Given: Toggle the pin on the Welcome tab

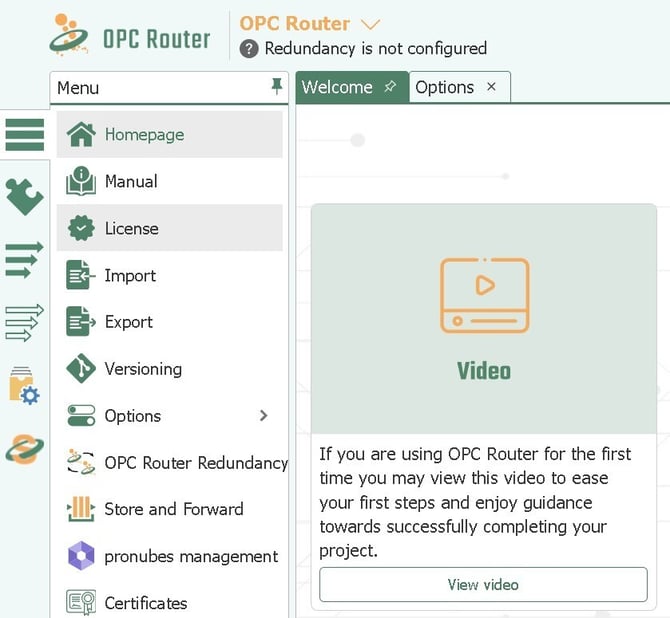Looking at the screenshot, I should 390,87.
